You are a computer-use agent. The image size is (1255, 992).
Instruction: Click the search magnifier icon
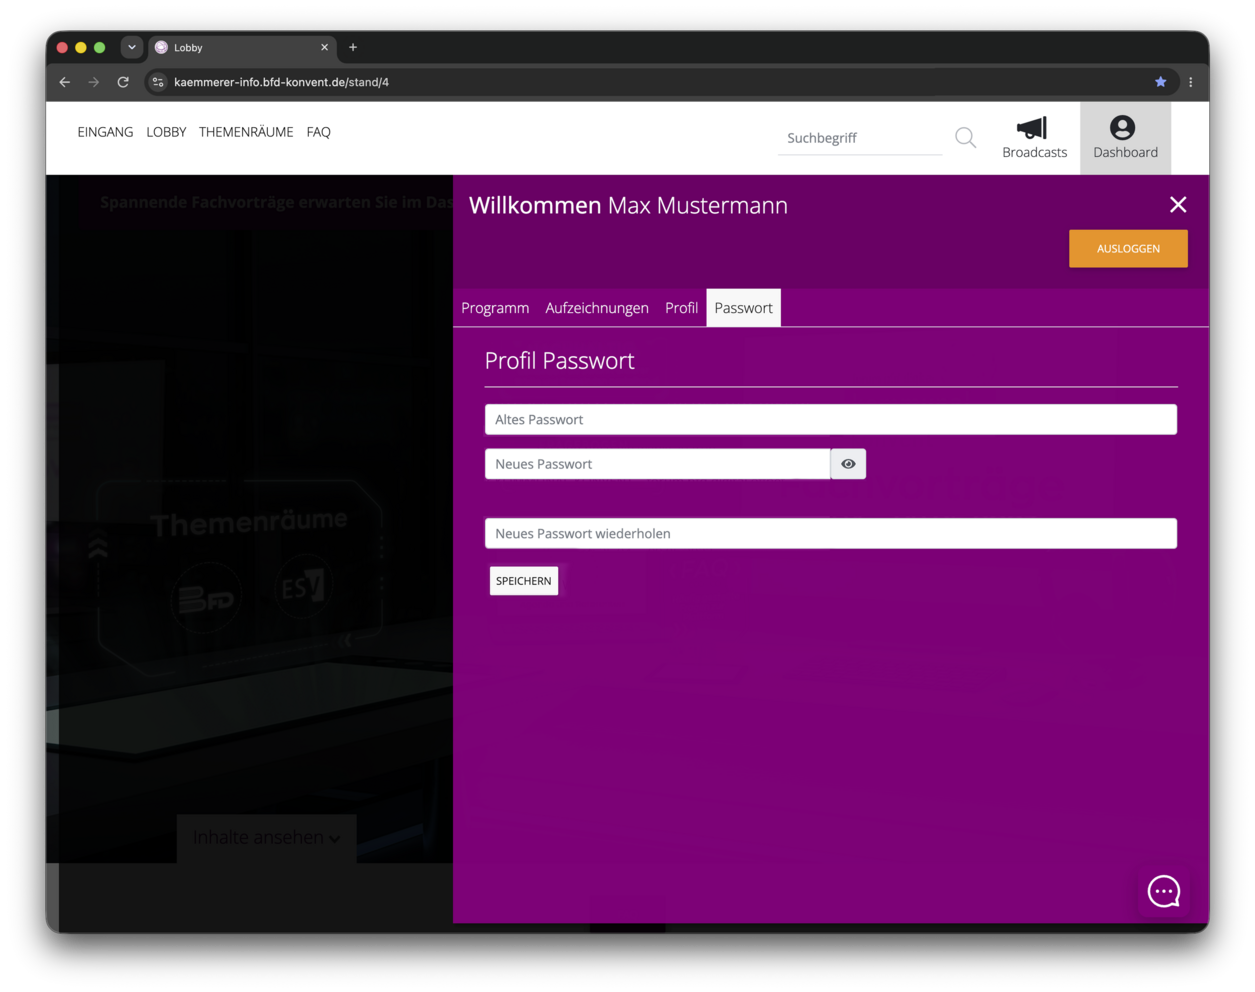click(965, 138)
